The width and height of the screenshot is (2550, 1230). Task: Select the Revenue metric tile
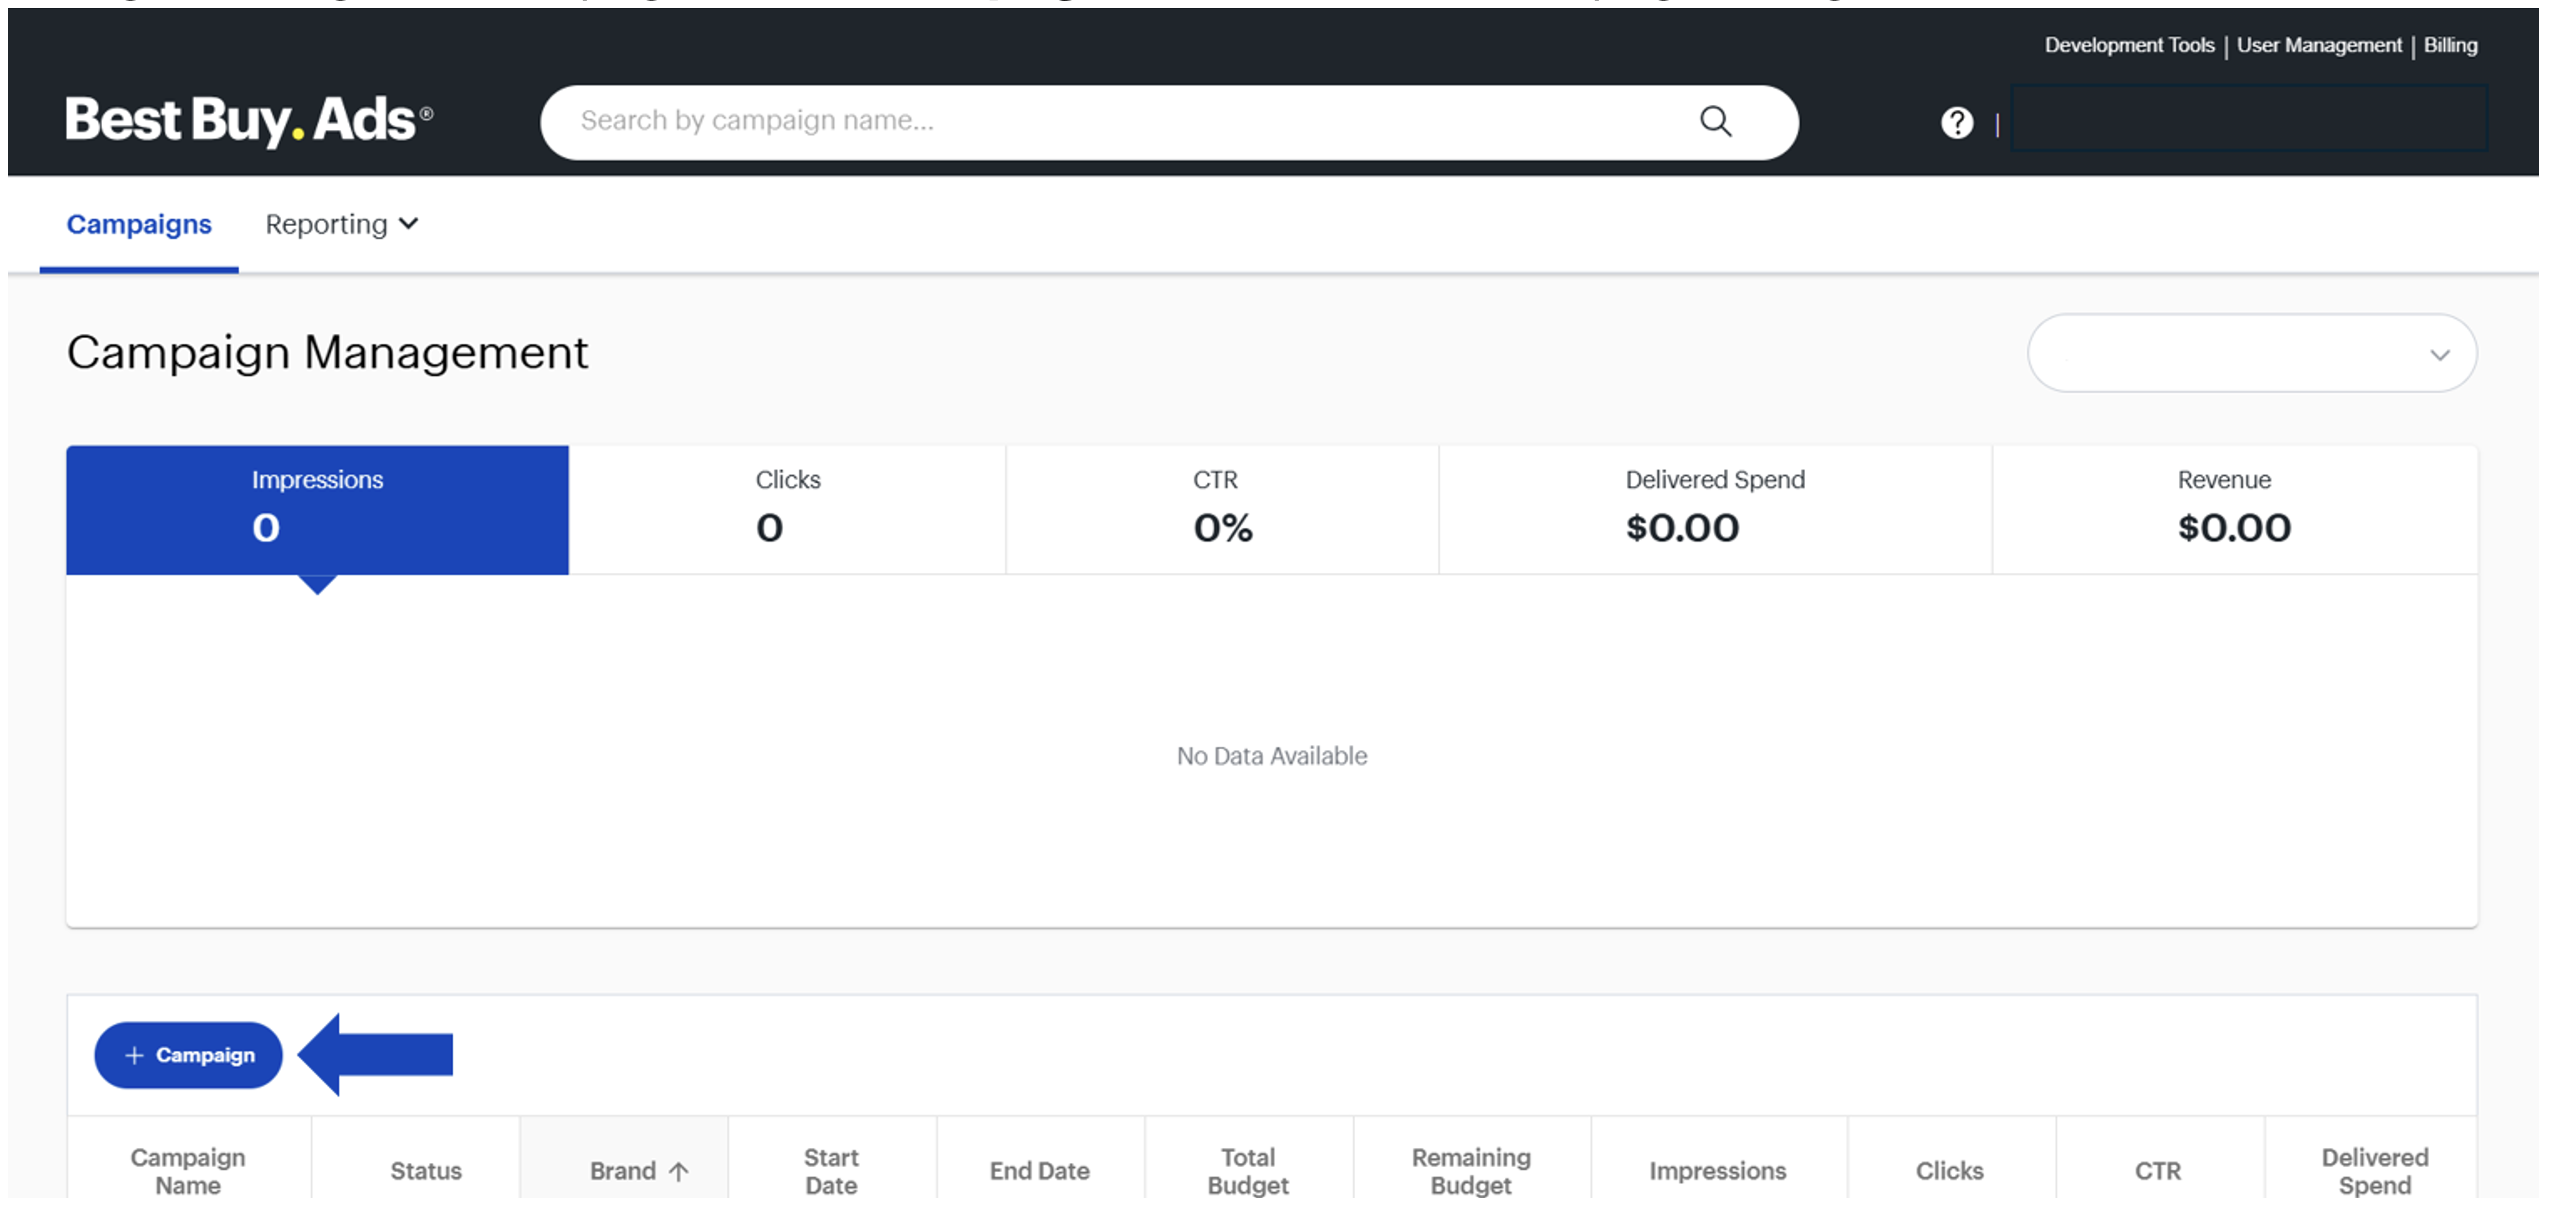(2233, 509)
